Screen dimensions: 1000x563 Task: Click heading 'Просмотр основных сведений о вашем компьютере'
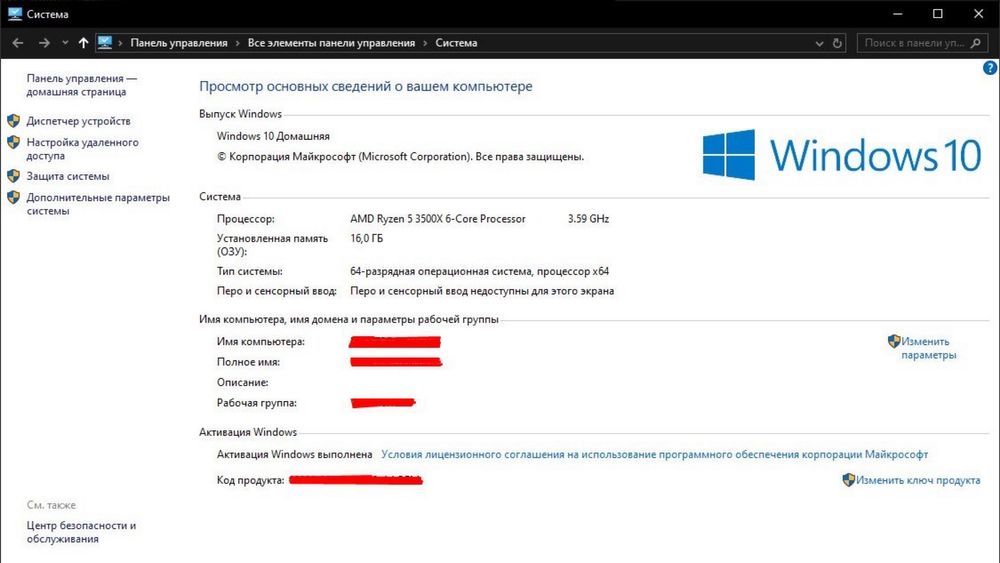[x=365, y=86]
